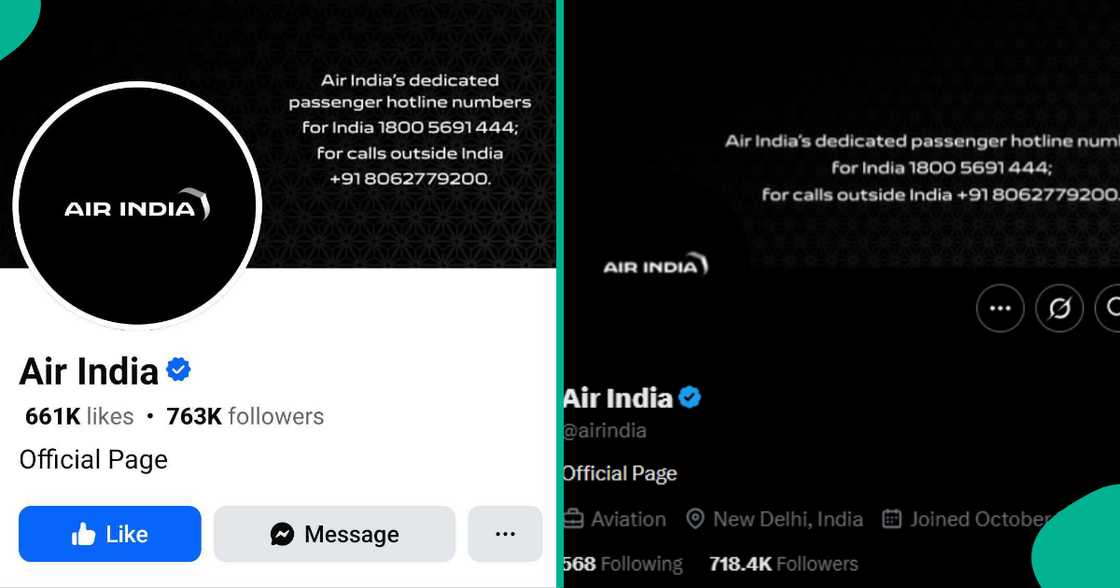View the 568 Following accounts
Viewport: 1120px width, 588px height.
[623, 563]
